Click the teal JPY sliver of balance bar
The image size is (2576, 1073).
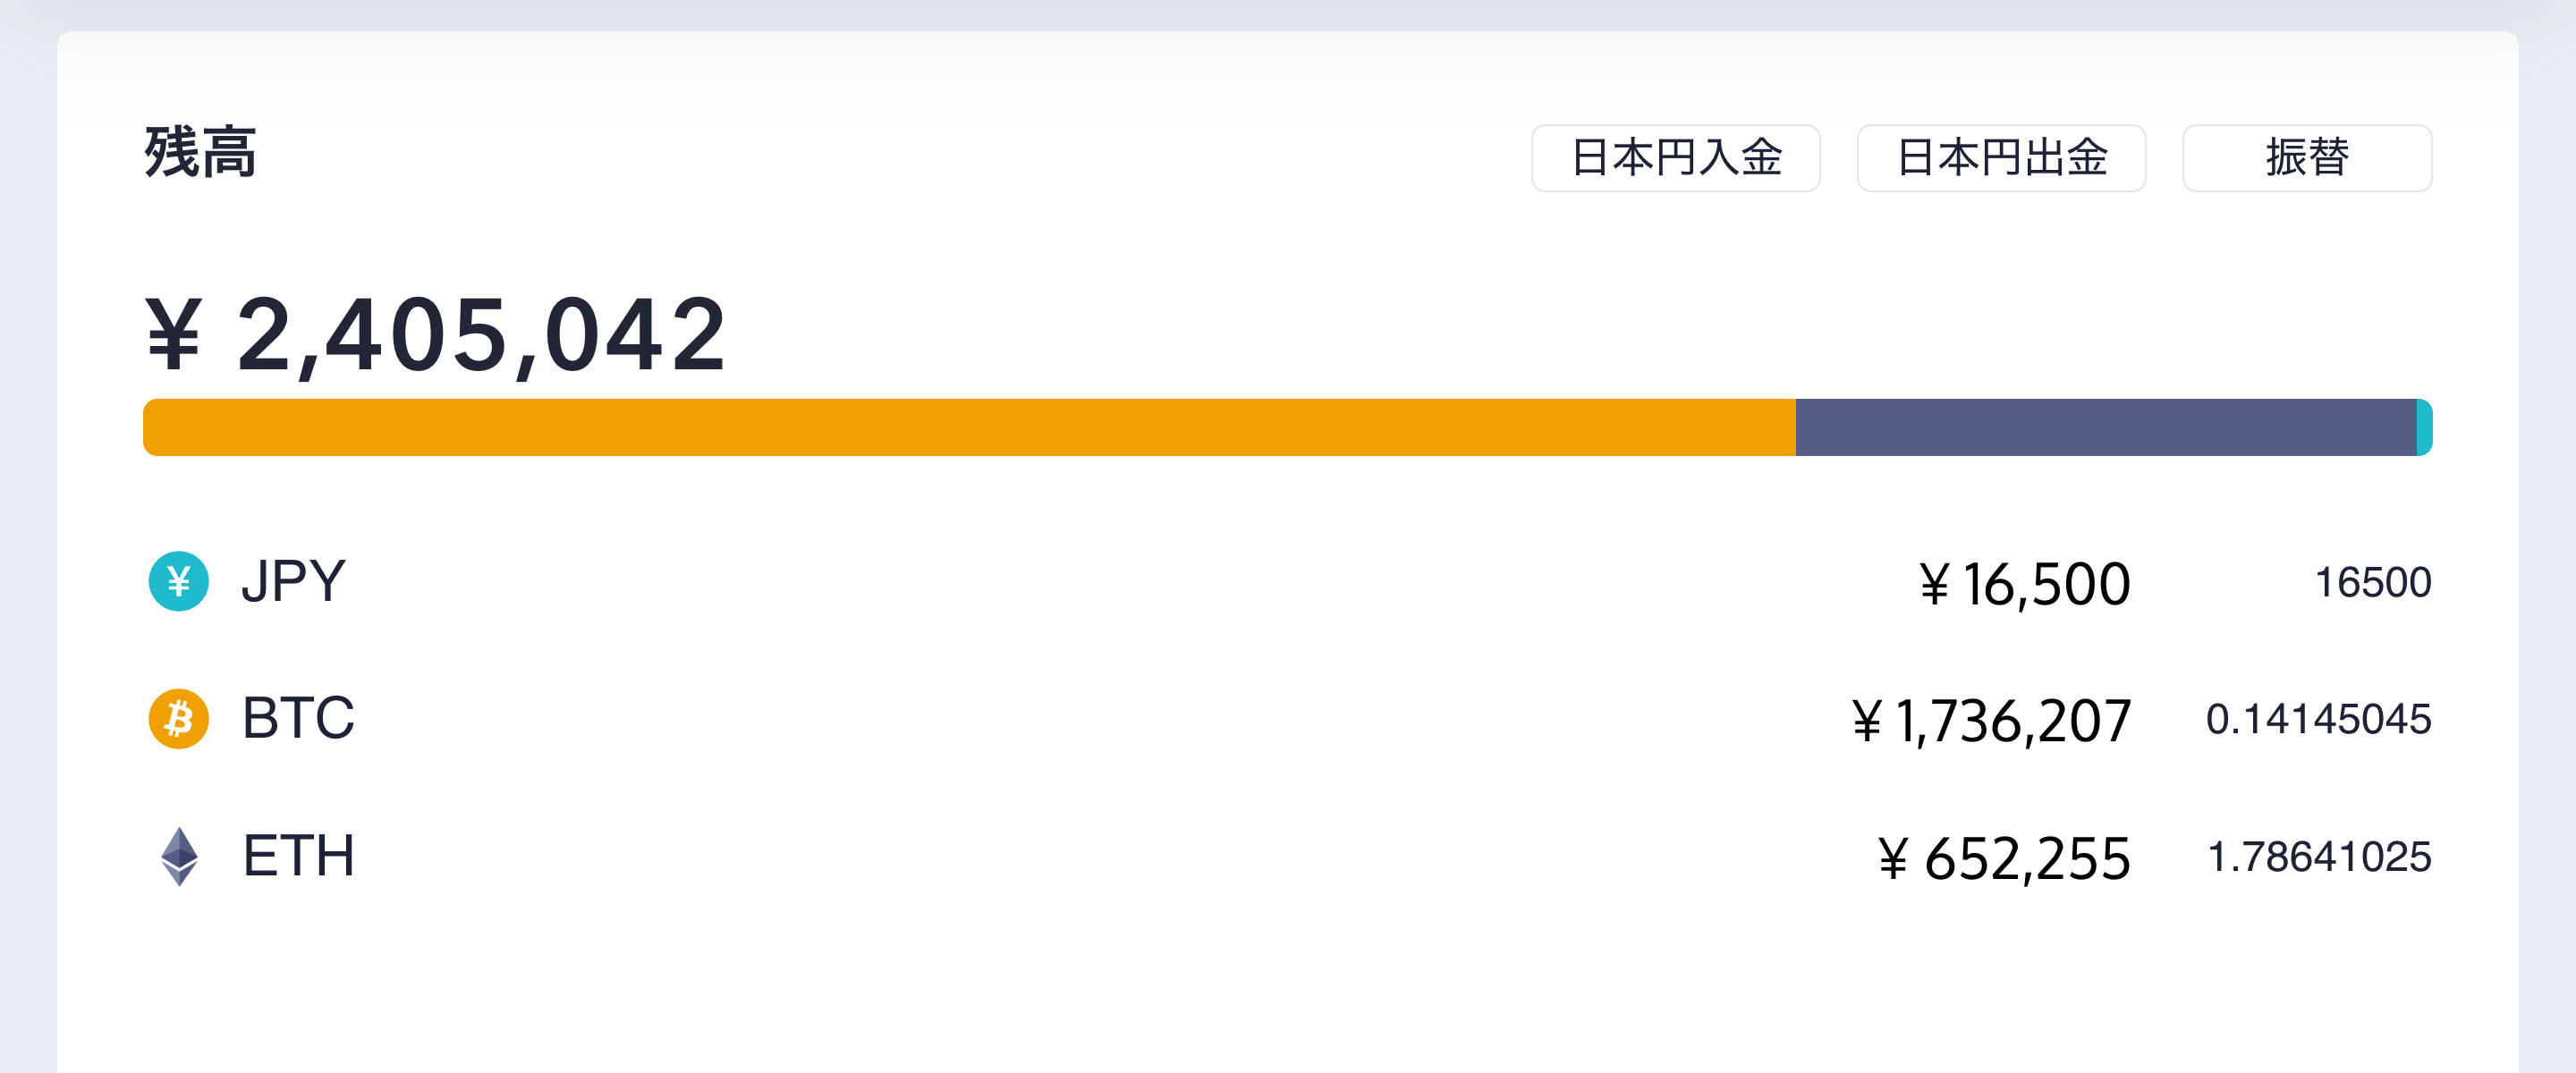[x=2425, y=428]
